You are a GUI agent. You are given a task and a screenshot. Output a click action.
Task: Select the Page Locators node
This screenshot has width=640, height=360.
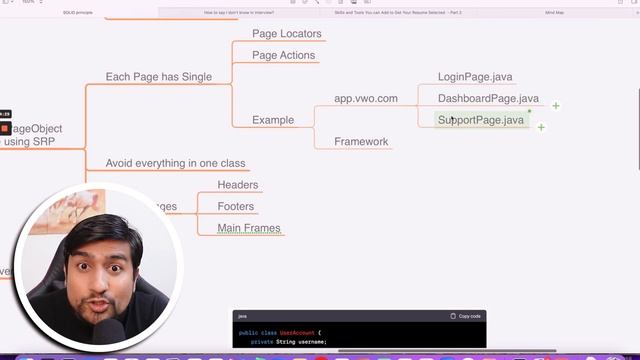(x=287, y=33)
